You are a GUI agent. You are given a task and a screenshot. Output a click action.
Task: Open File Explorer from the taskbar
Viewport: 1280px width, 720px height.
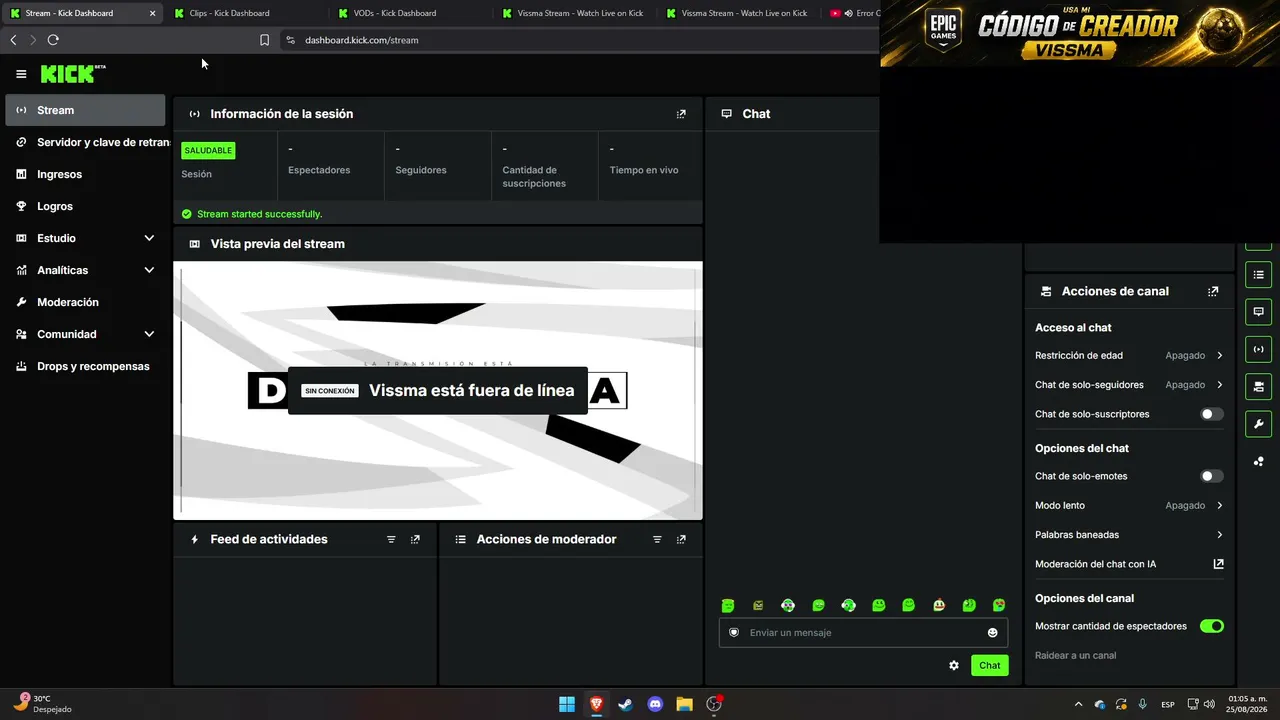pos(684,704)
